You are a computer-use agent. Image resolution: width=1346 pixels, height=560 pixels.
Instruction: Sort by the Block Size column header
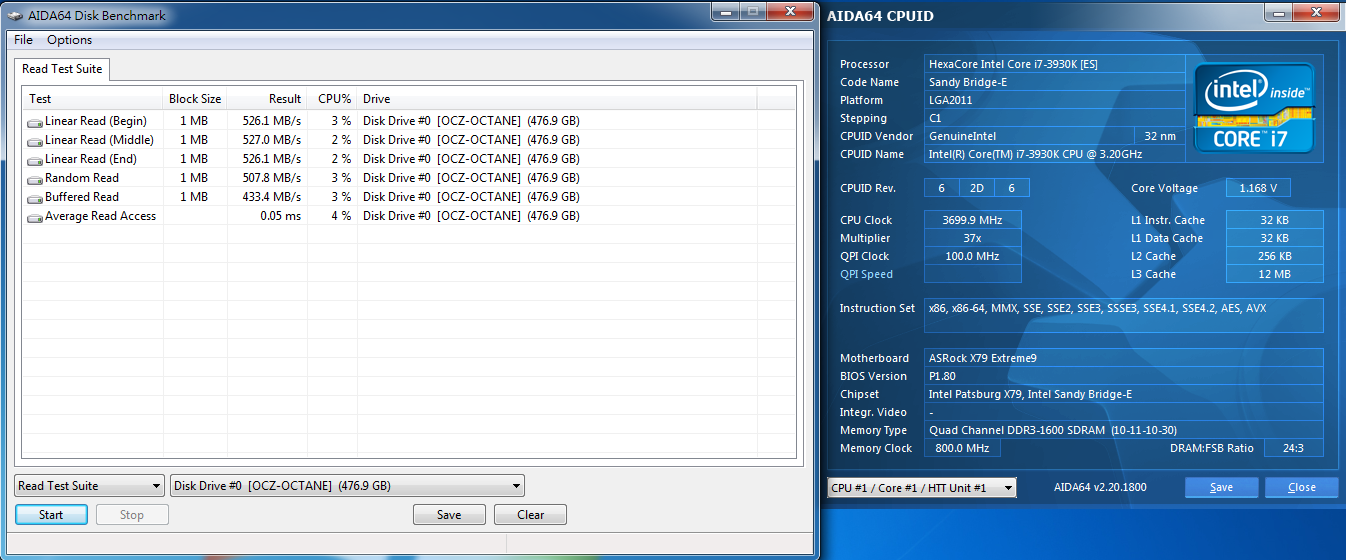tap(195, 99)
